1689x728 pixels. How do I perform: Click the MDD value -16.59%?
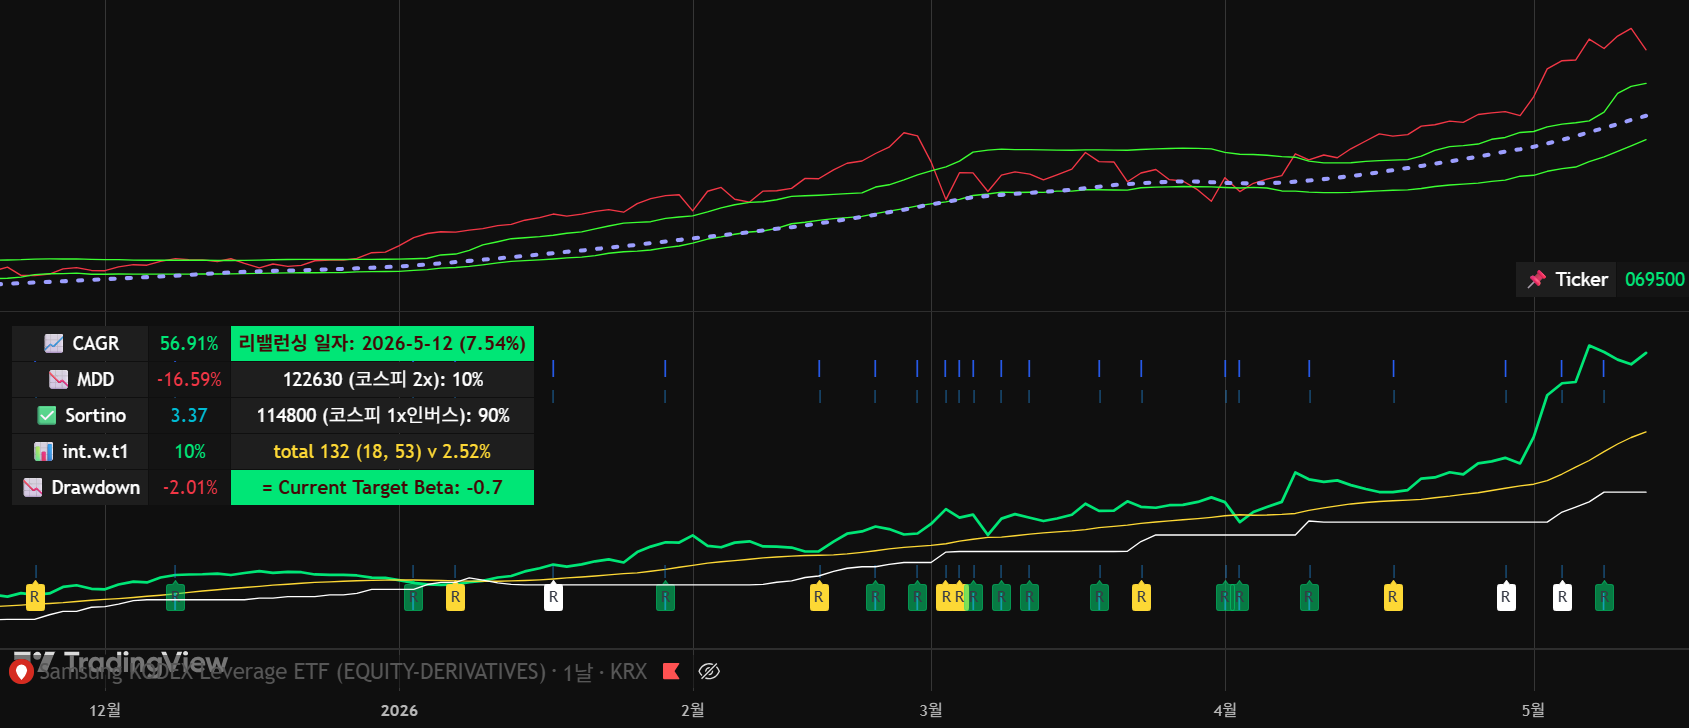(189, 380)
